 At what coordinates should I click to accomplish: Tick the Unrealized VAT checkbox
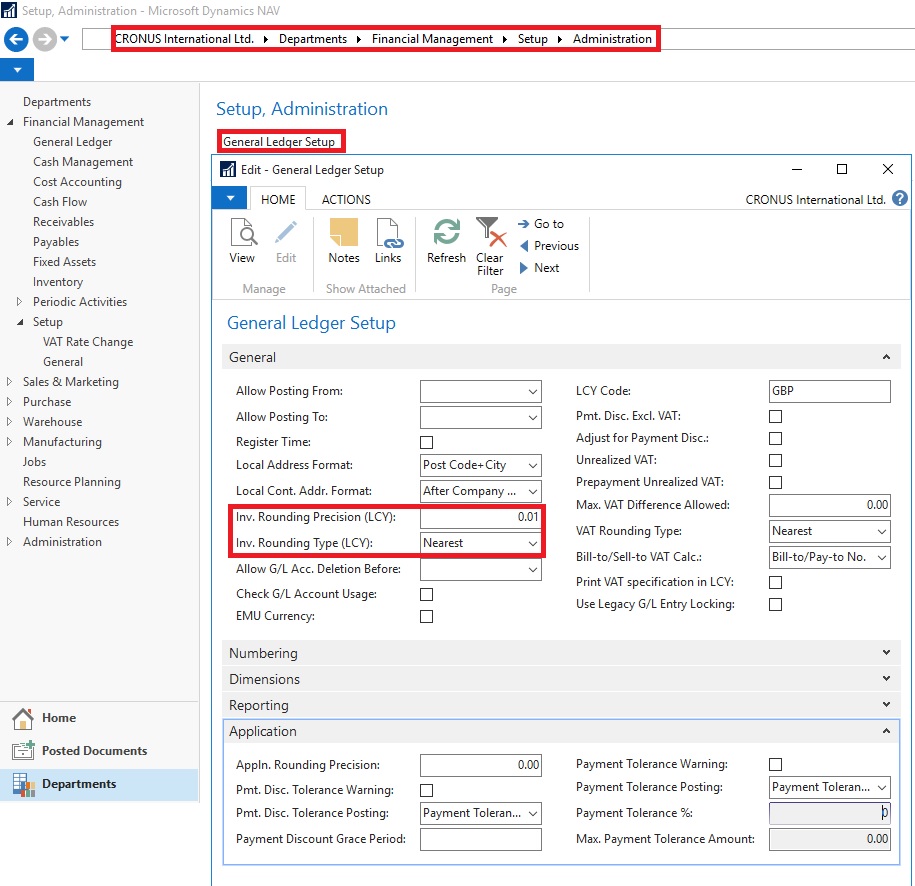(x=775, y=460)
